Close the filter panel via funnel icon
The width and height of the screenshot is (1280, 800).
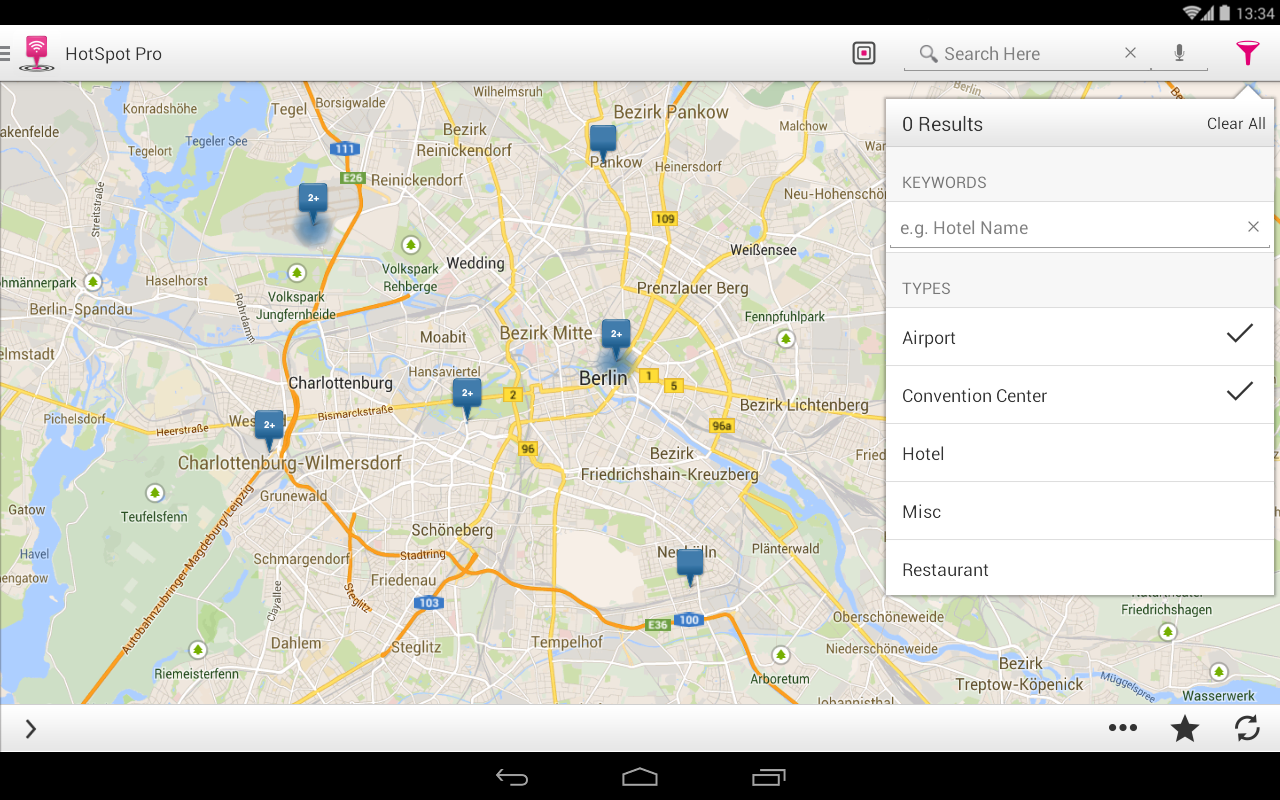pyautogui.click(x=1247, y=53)
